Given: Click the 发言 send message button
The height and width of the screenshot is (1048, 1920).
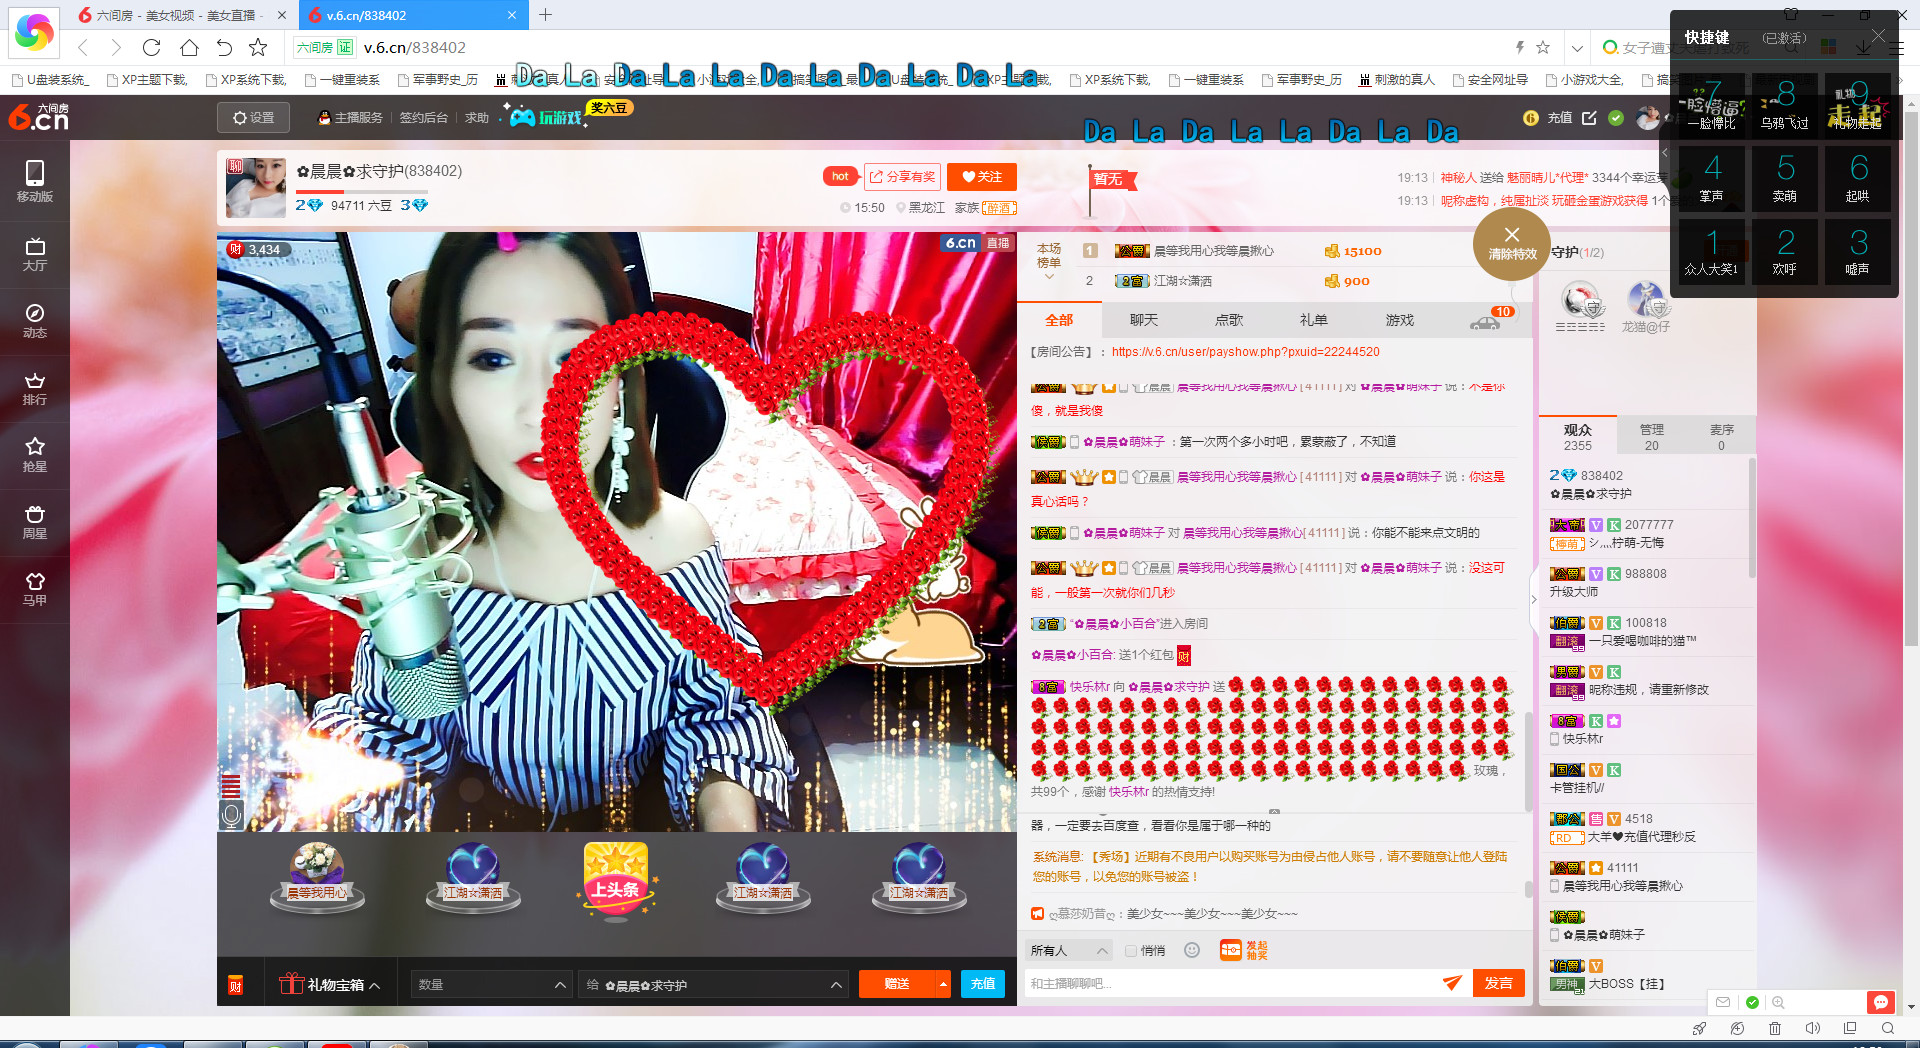Looking at the screenshot, I should (1498, 983).
